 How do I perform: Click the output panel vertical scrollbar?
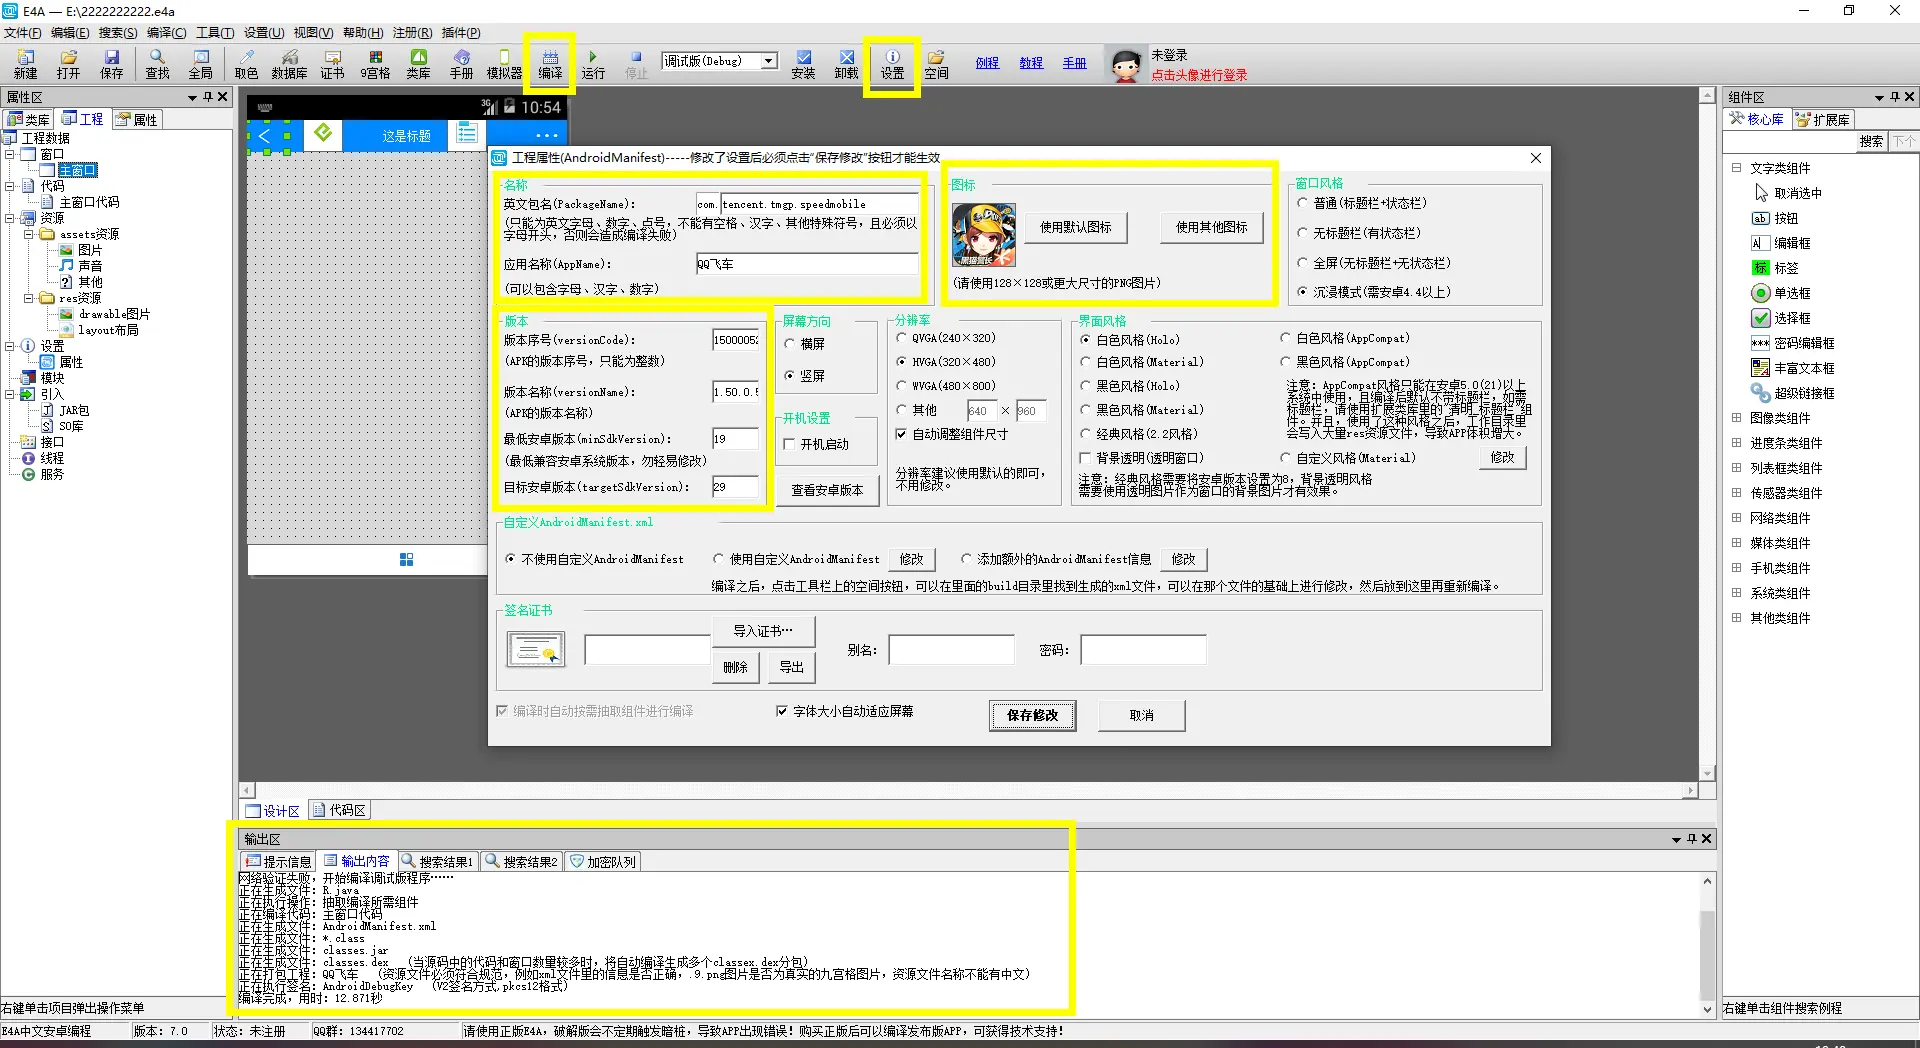(x=1707, y=944)
